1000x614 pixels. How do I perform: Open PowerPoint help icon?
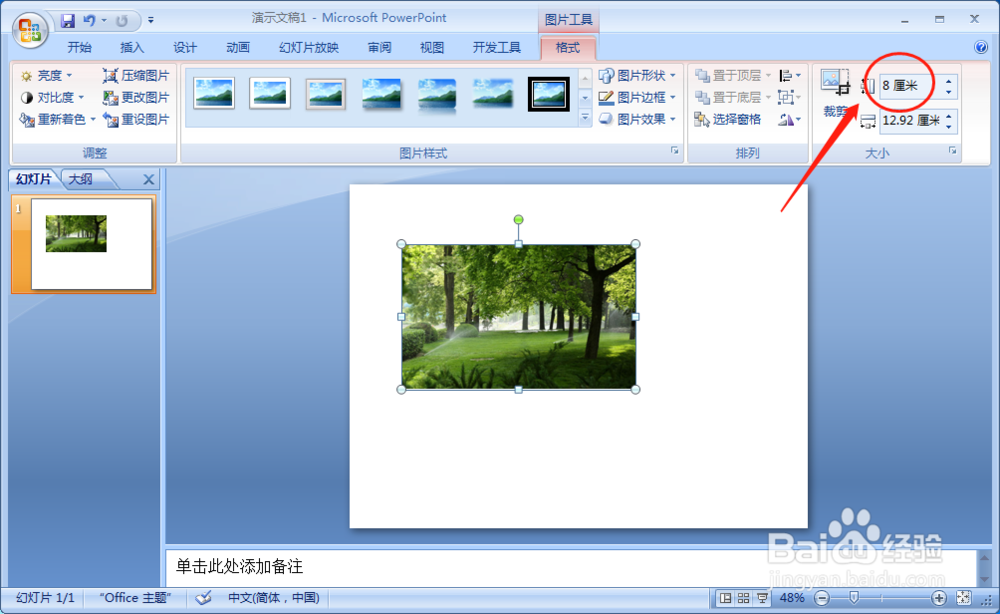981,47
